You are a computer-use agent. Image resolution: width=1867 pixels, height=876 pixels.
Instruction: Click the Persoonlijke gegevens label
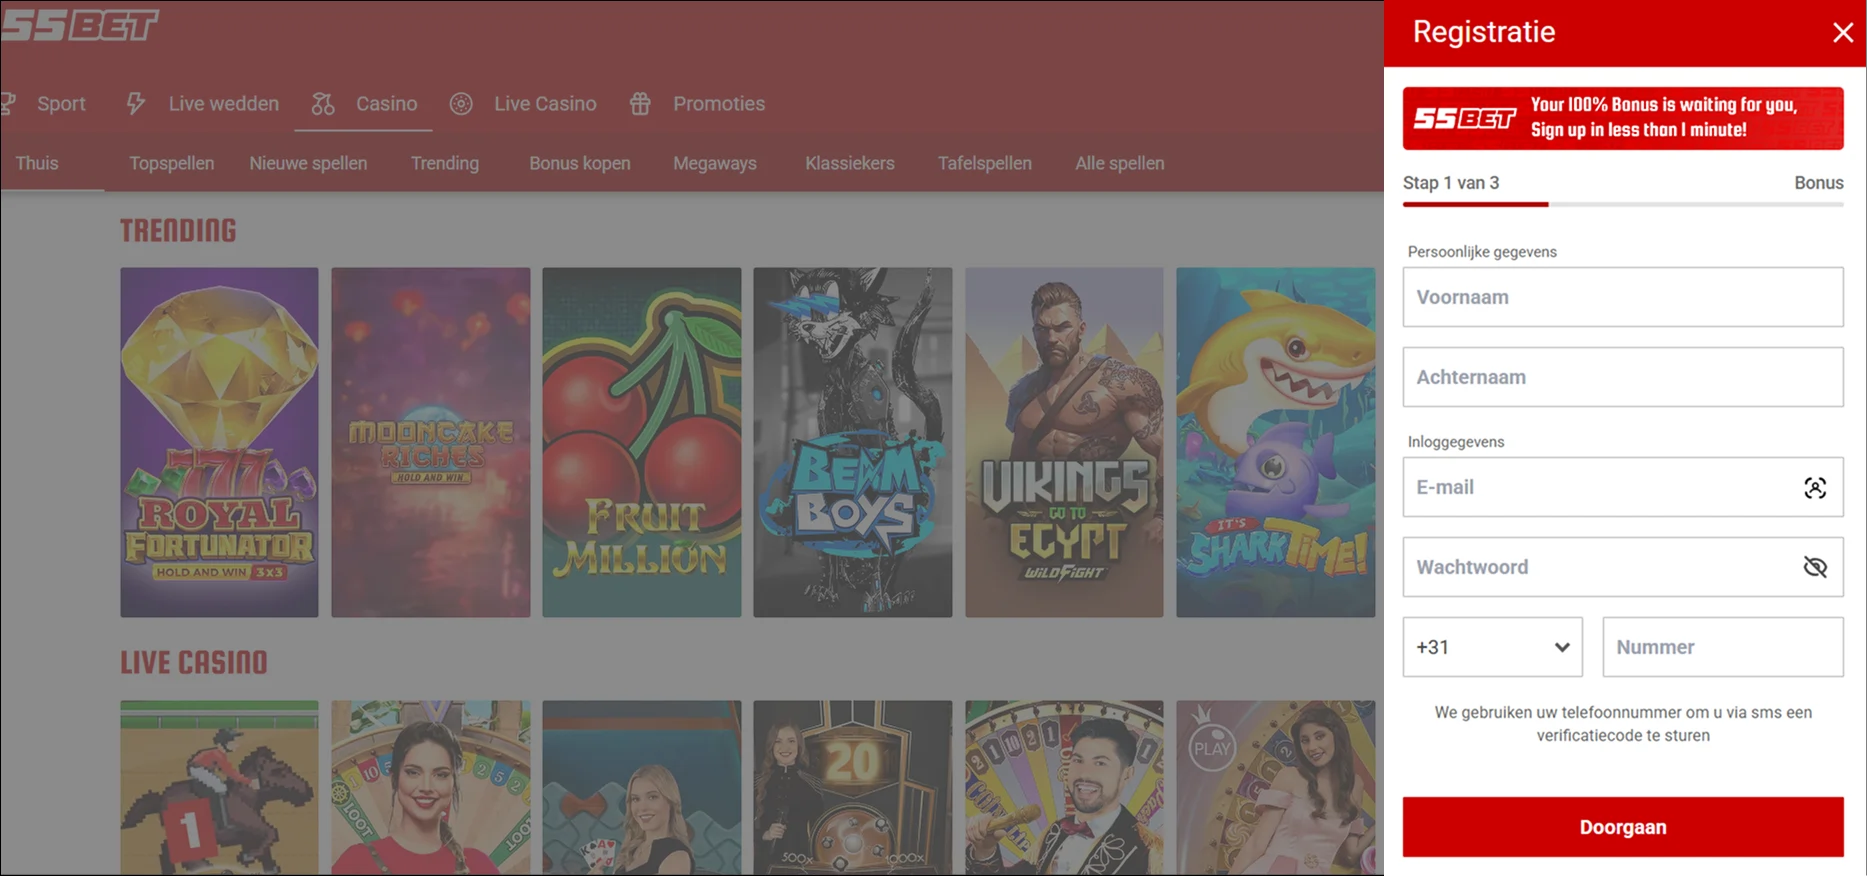click(x=1482, y=252)
